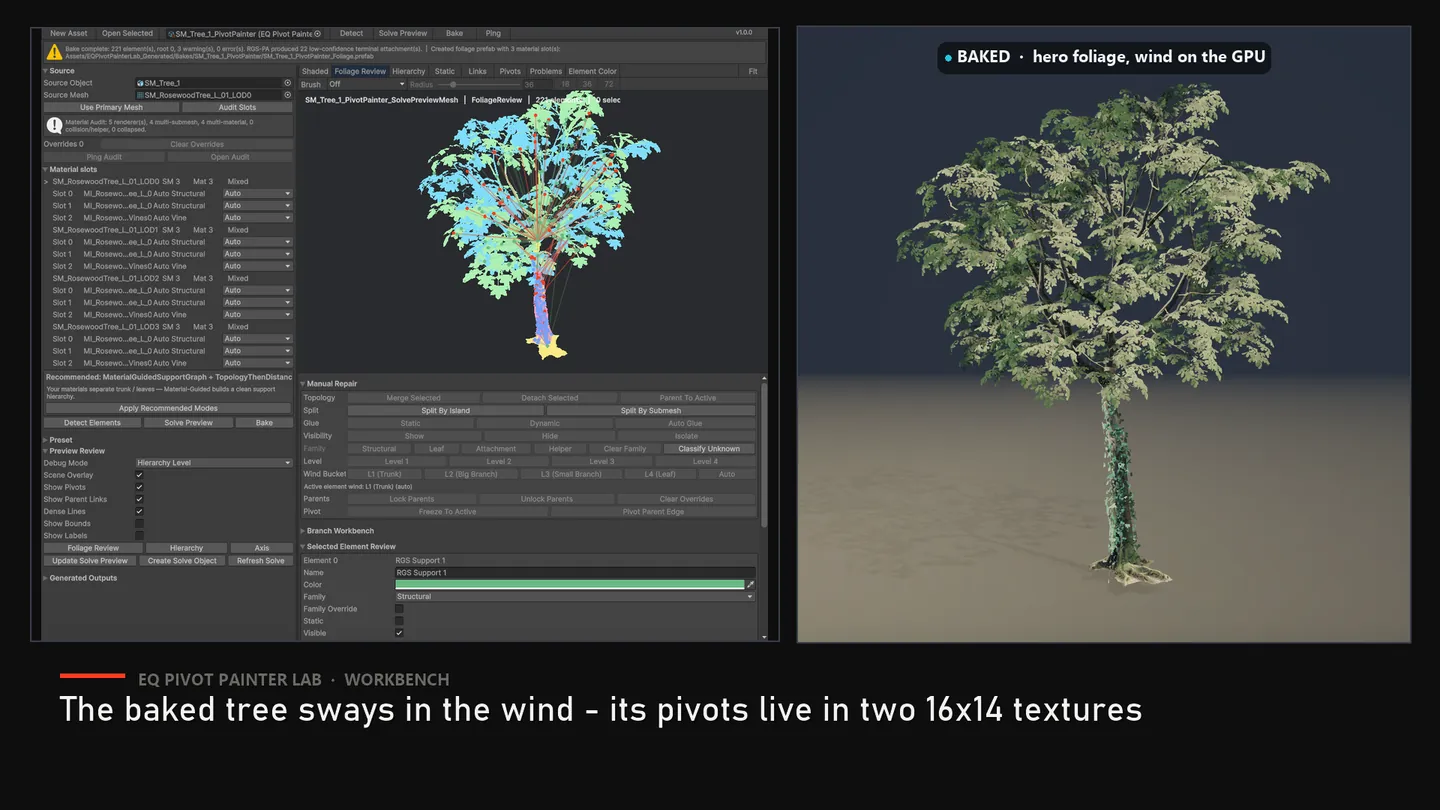This screenshot has height=810, width=1440.
Task: Open the object picker for Source Mesh
Action: [288, 95]
